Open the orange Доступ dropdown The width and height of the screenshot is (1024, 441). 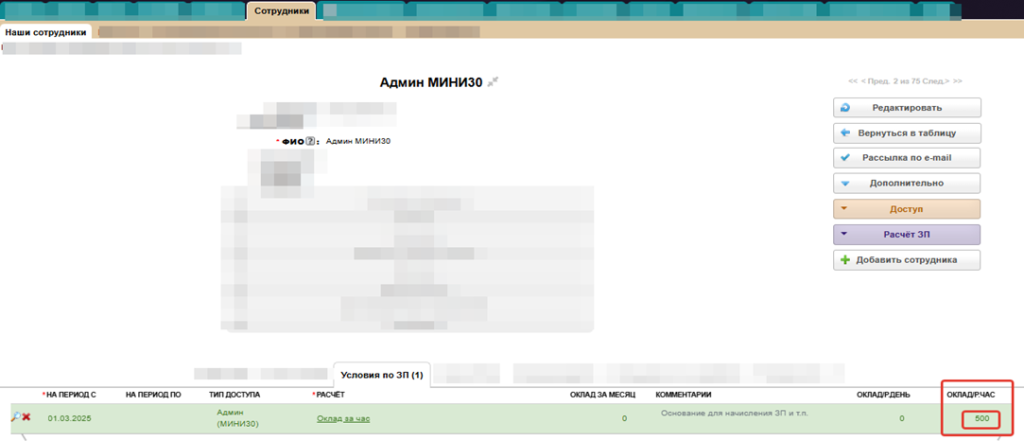click(x=906, y=209)
